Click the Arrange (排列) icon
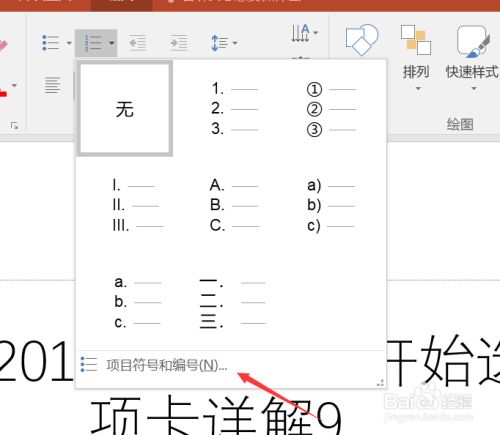 coord(415,39)
